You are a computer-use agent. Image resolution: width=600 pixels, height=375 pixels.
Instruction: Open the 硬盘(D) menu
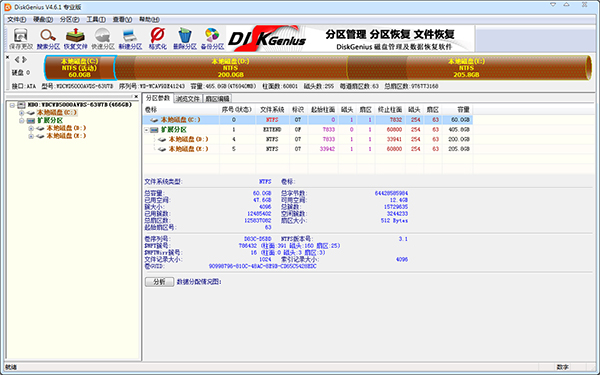coord(43,20)
